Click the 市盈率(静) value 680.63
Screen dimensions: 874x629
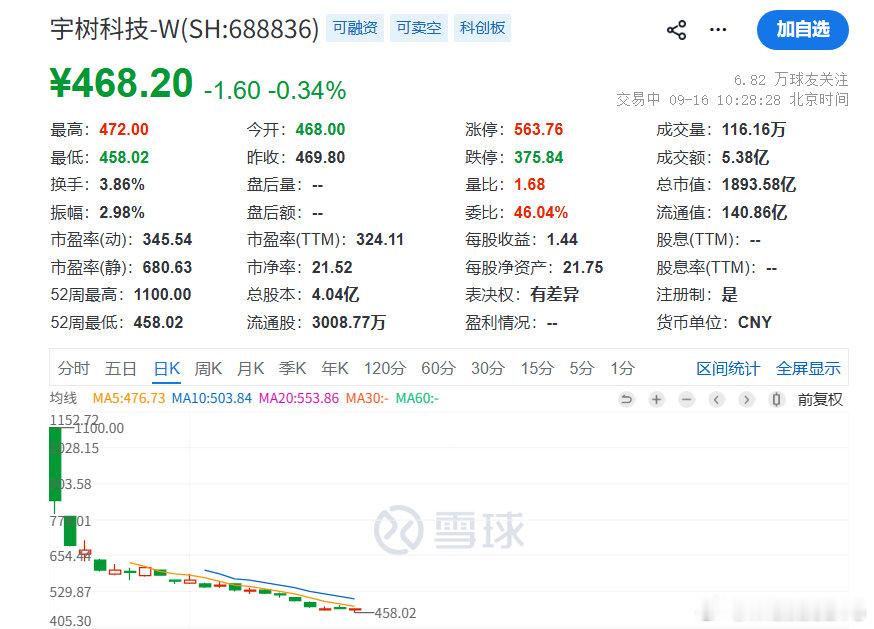pyautogui.click(x=167, y=268)
